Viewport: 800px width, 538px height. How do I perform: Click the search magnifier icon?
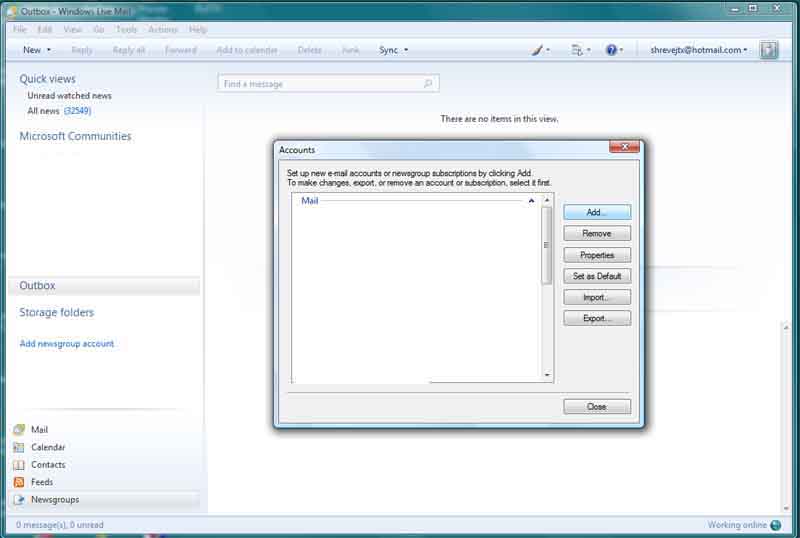click(428, 83)
